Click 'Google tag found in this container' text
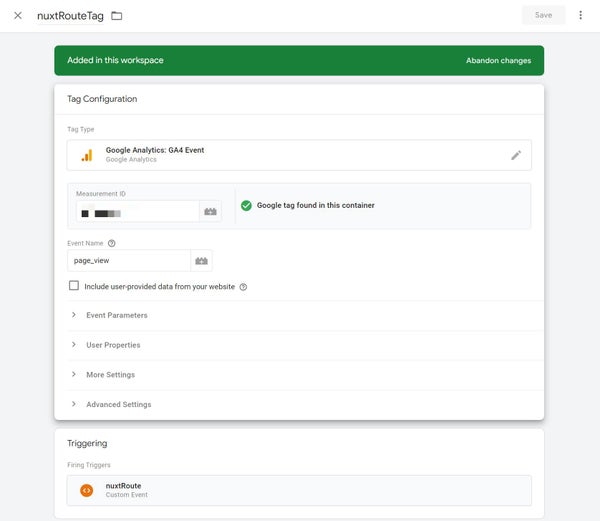600x521 pixels. [316, 205]
